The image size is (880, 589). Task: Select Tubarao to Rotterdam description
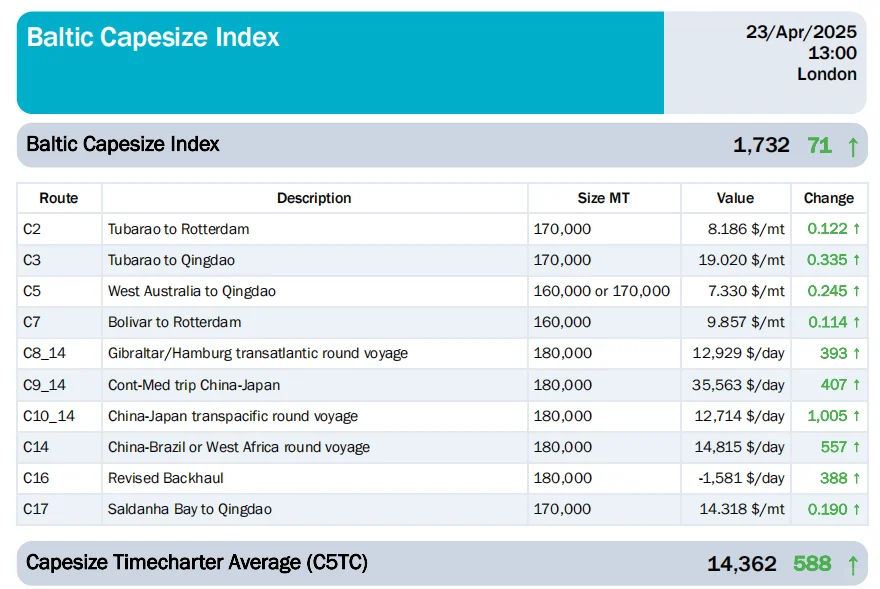click(x=178, y=229)
